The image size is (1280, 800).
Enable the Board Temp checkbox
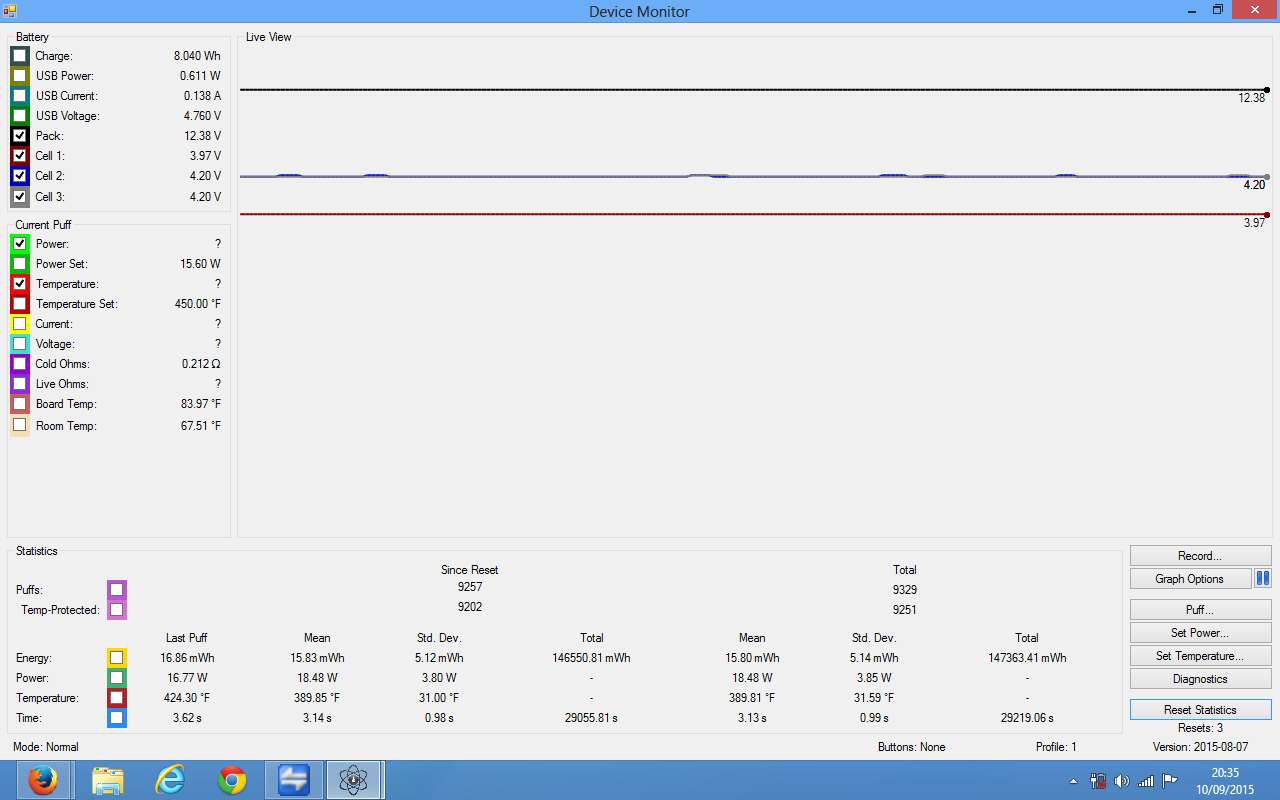click(20, 404)
